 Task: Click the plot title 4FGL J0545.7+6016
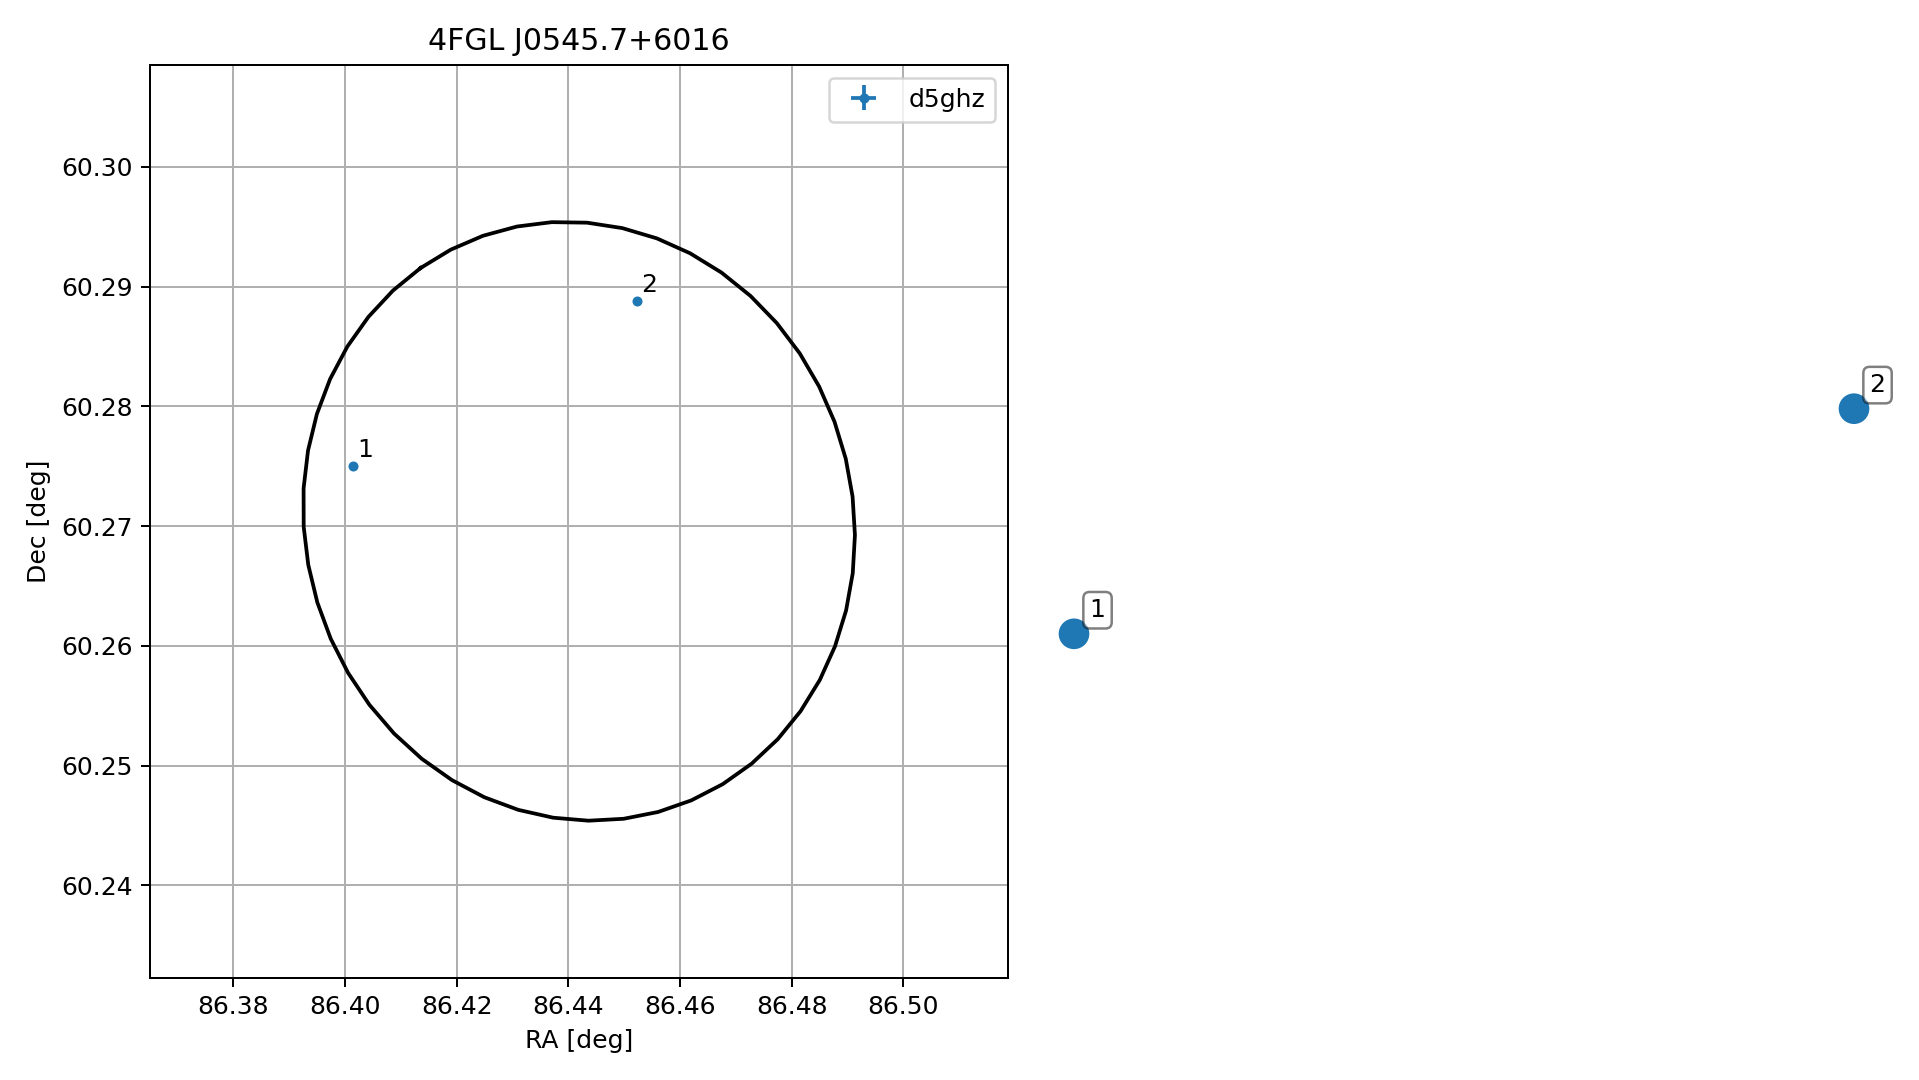579,41
